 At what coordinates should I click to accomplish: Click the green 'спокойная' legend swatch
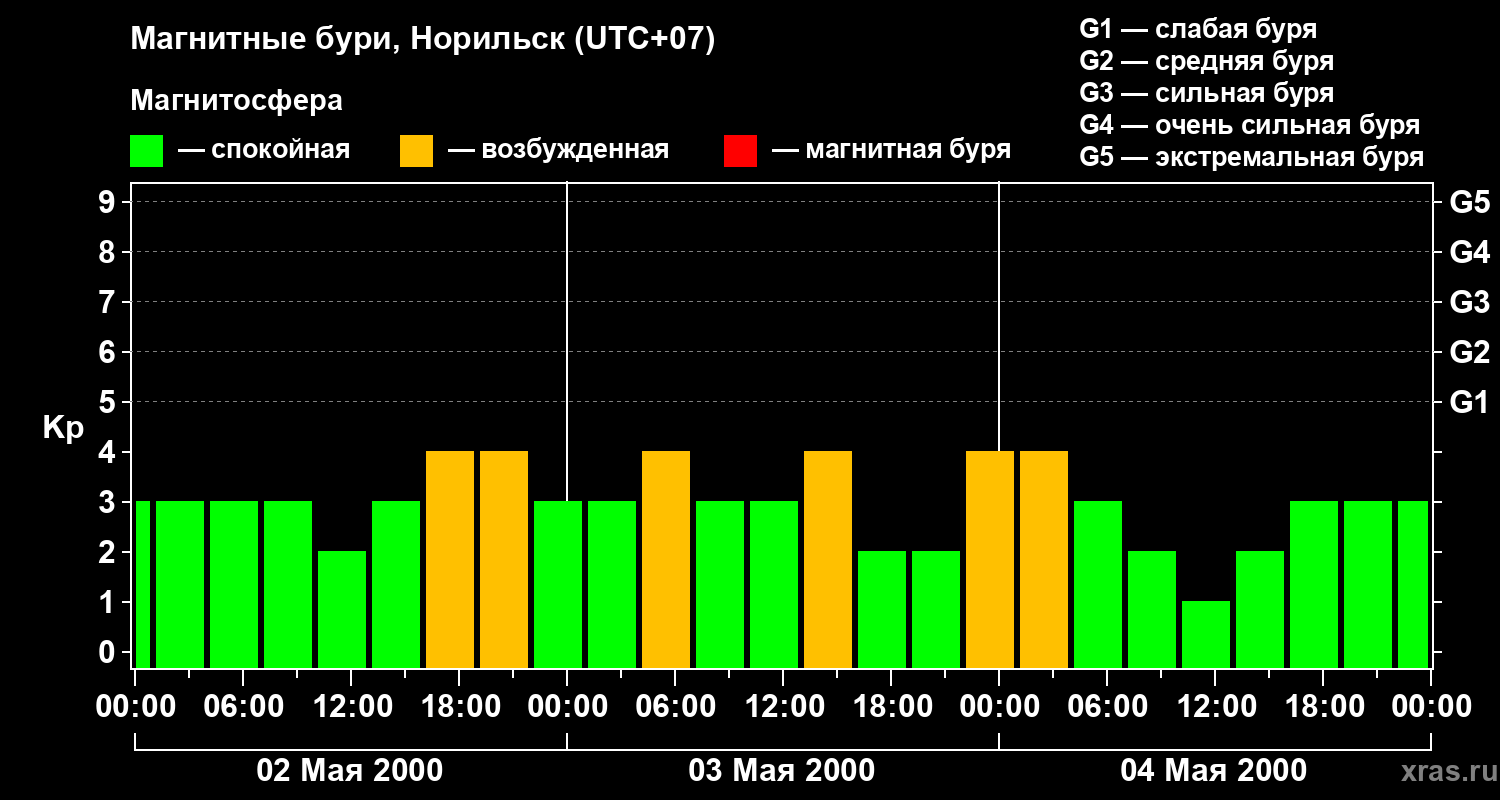click(147, 151)
